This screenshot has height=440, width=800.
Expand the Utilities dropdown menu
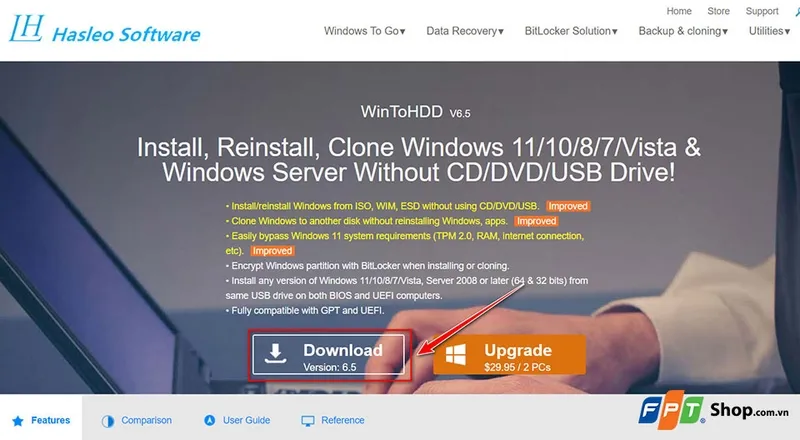[769, 31]
